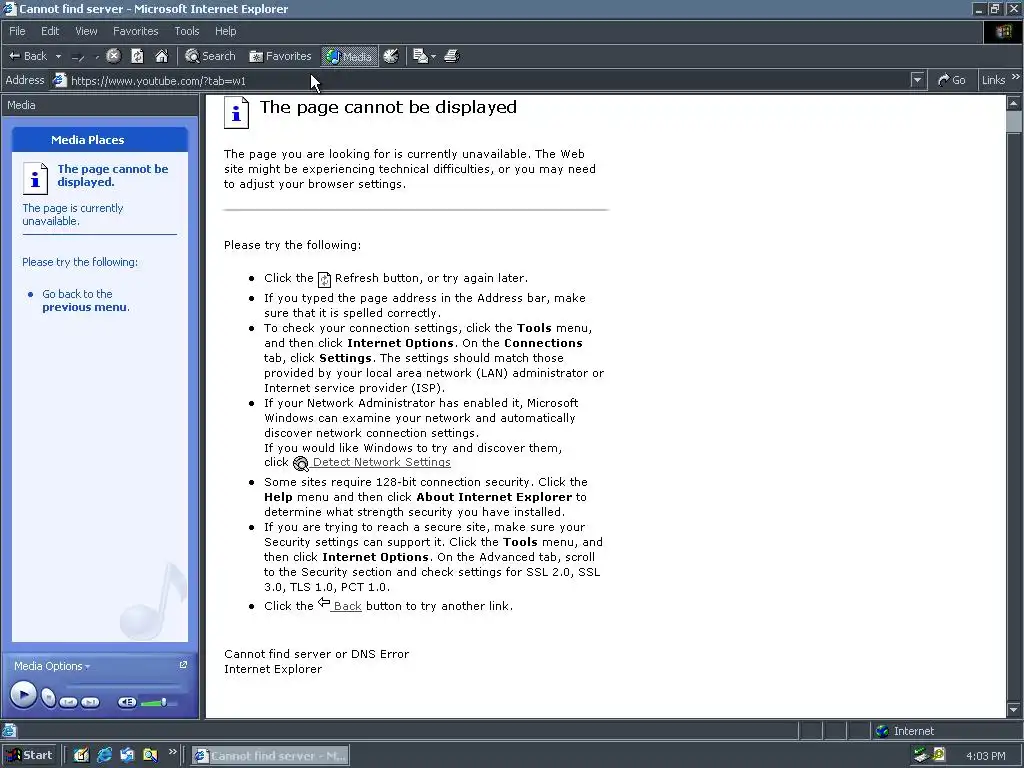Click the Detect Network Settings link
This screenshot has height=768, width=1024.
coord(381,462)
